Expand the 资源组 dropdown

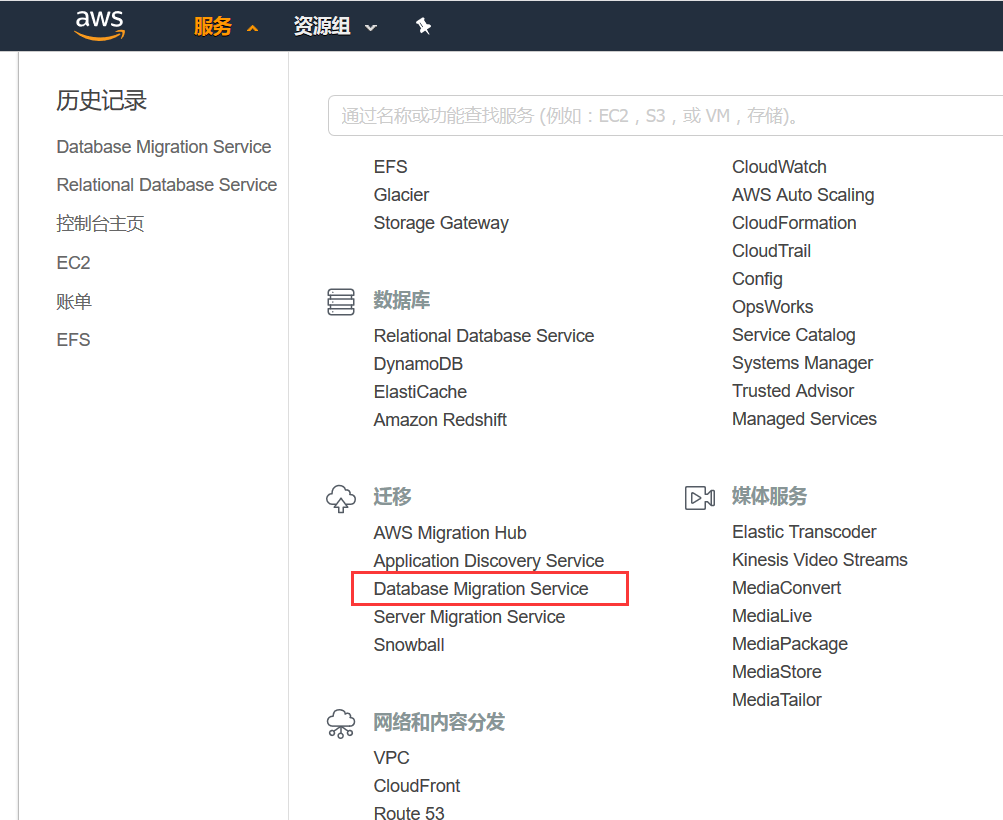pos(335,26)
